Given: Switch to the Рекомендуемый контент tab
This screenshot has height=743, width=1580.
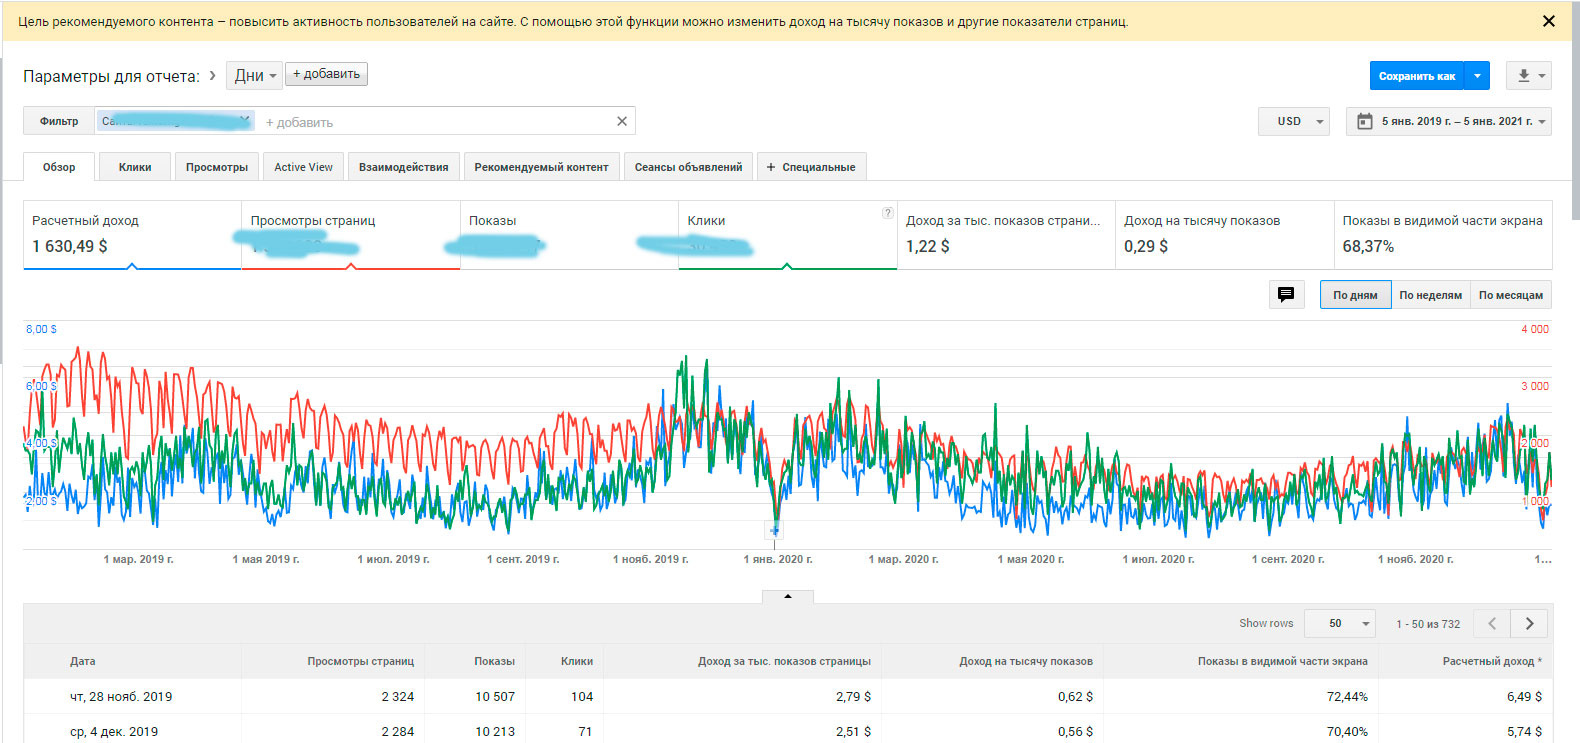Looking at the screenshot, I should click(x=541, y=167).
